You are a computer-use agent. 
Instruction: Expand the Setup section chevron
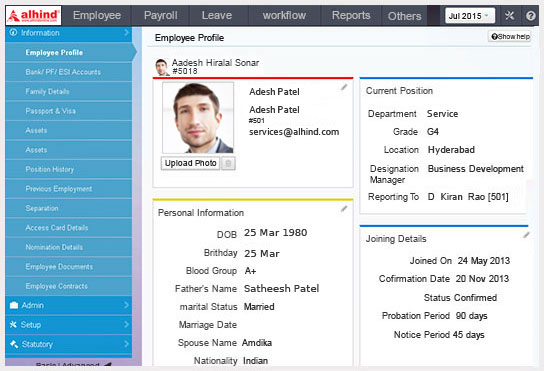[126, 324]
